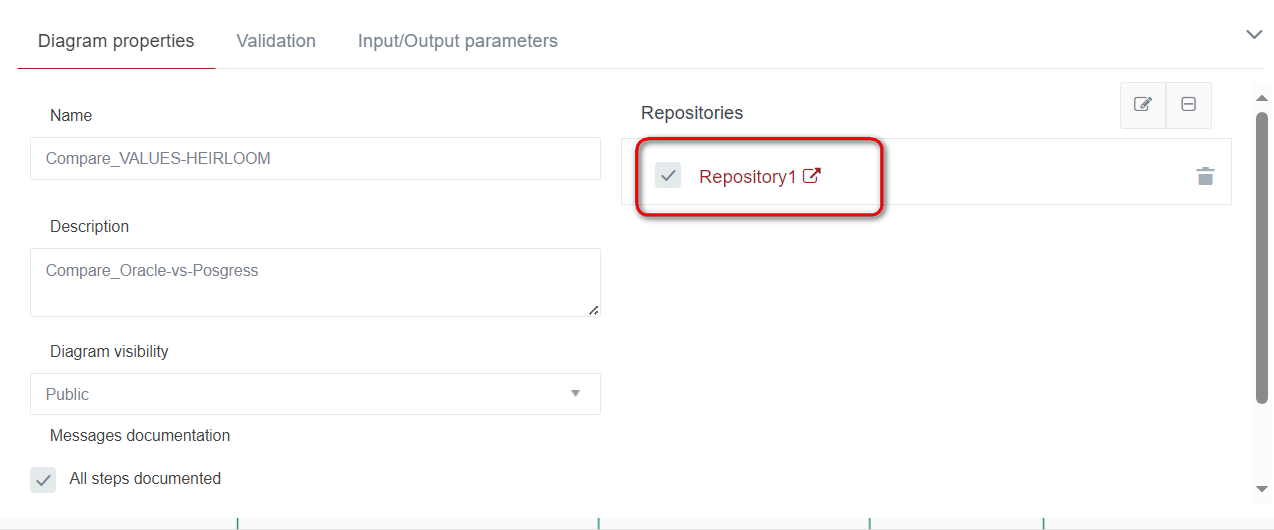
Task: Click the minus square icon above repositories
Action: tap(1189, 105)
